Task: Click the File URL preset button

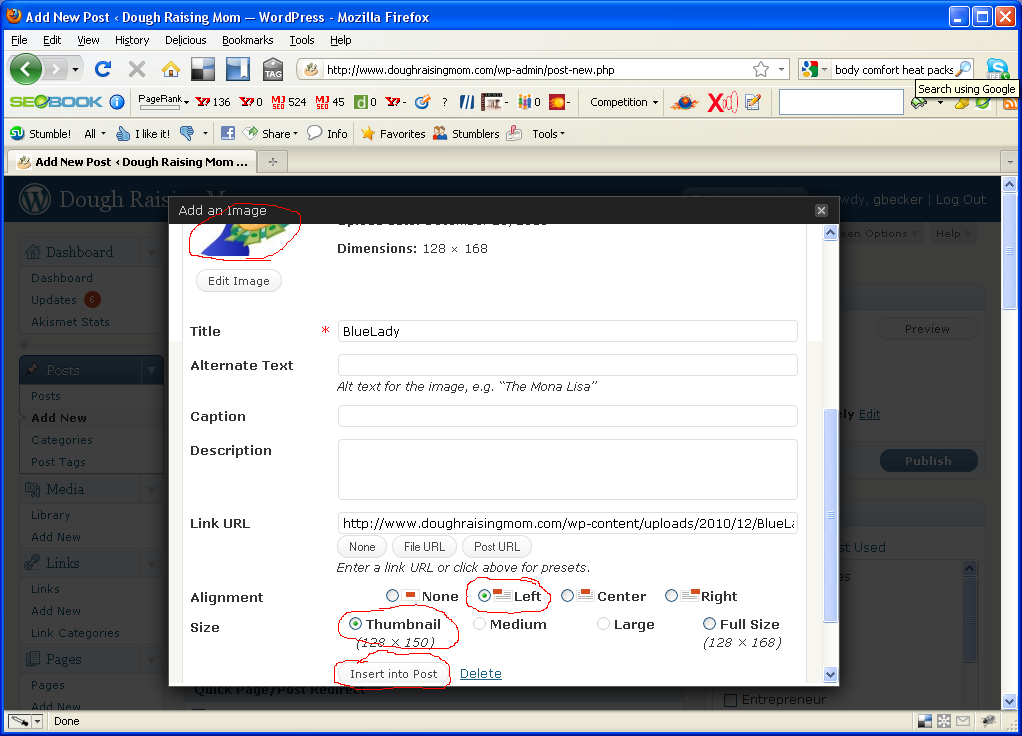Action: [424, 546]
